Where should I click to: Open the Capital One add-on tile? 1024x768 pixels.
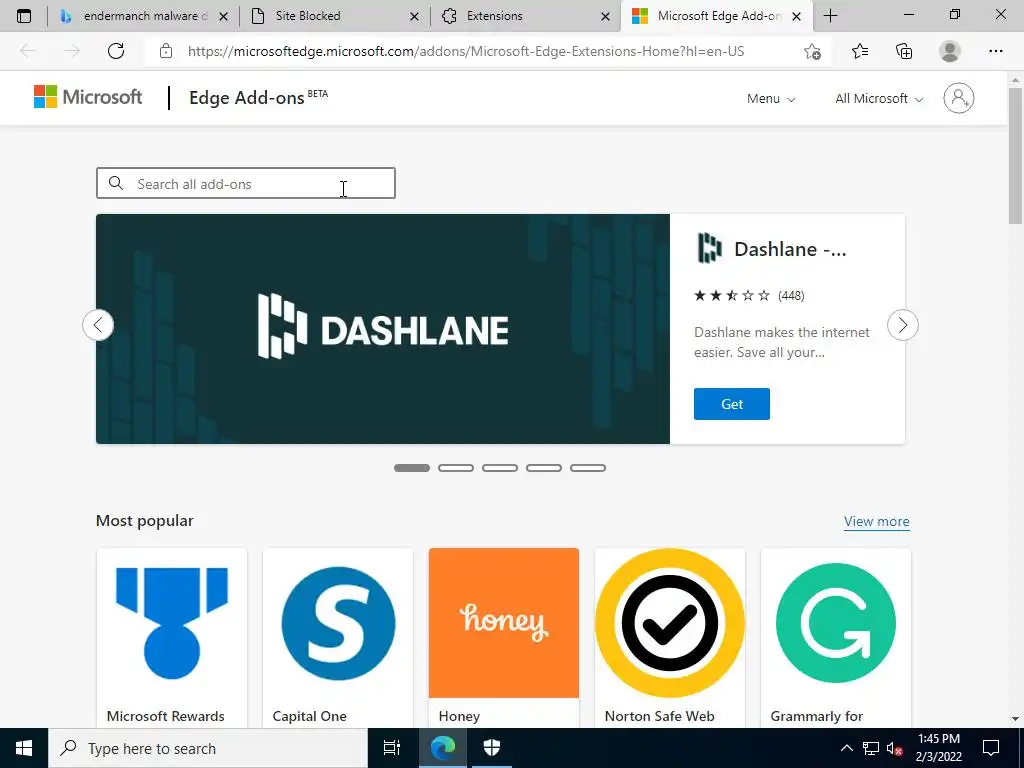click(338, 637)
